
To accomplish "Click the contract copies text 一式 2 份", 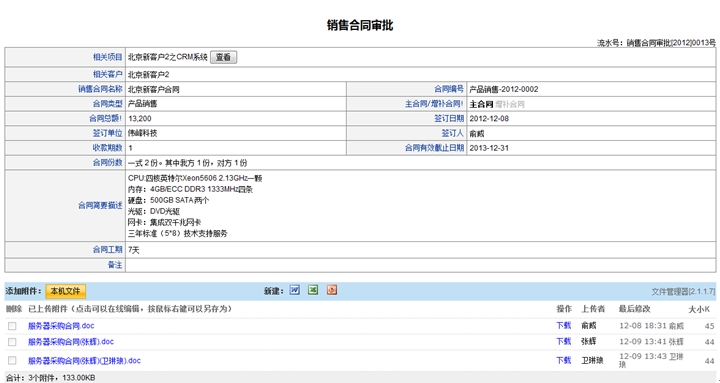I will tap(144, 163).
